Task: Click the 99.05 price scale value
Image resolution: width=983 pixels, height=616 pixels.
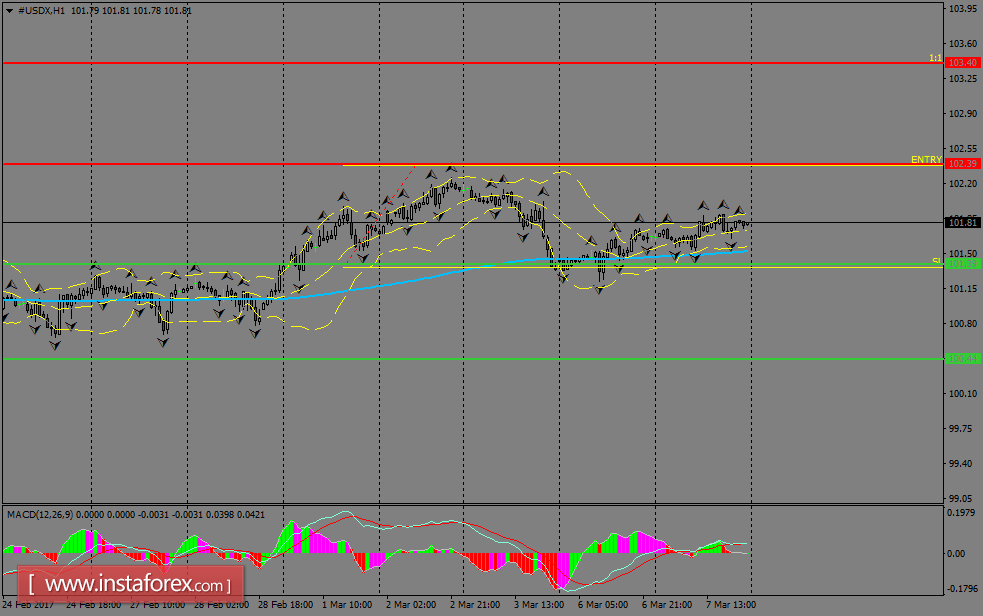Action: tap(964, 498)
